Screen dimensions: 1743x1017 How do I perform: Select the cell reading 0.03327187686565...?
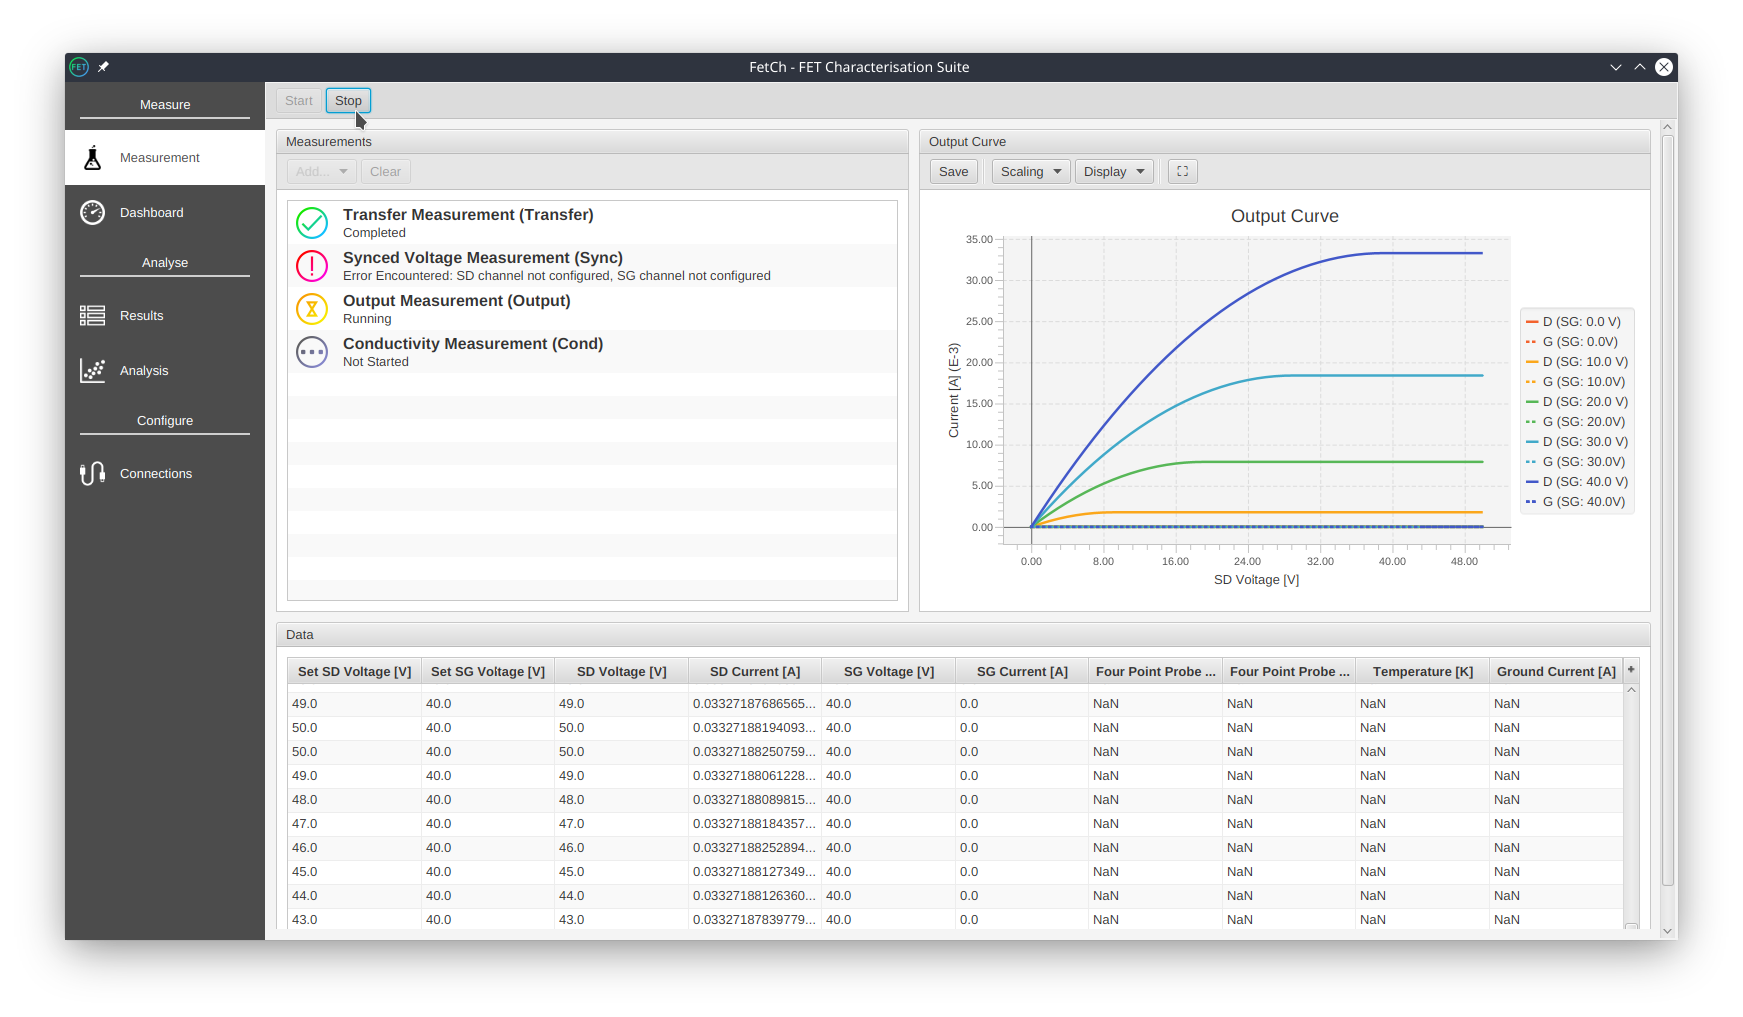click(x=755, y=704)
